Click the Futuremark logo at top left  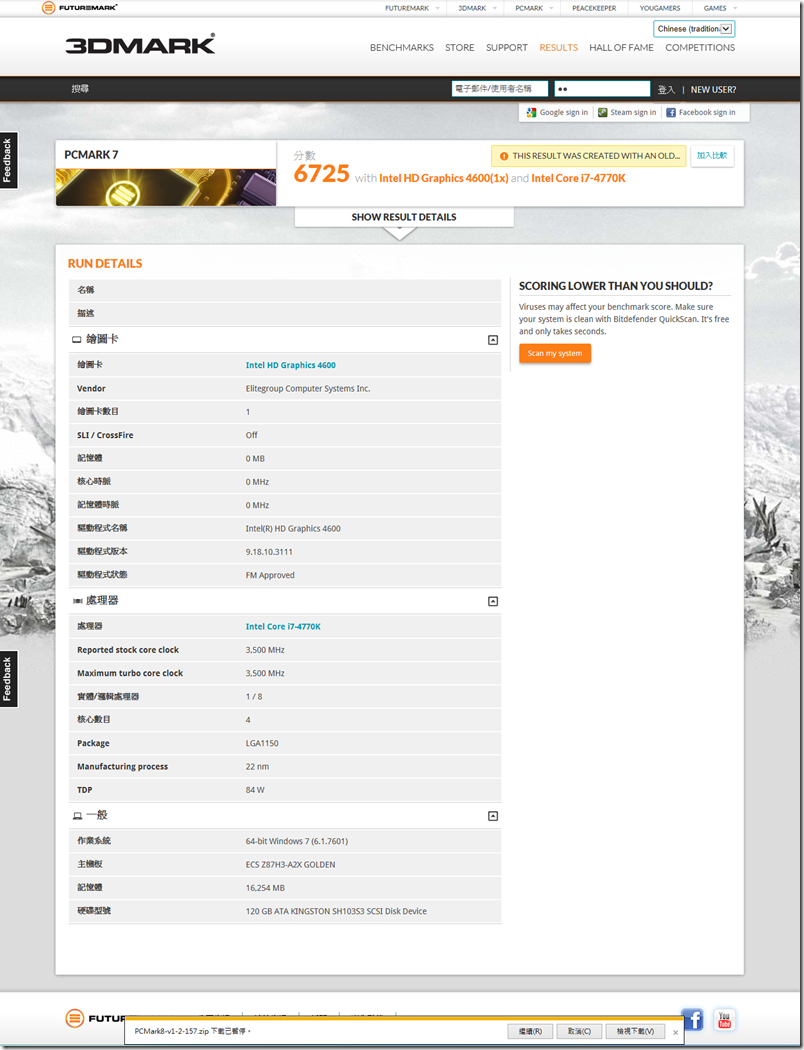point(80,8)
